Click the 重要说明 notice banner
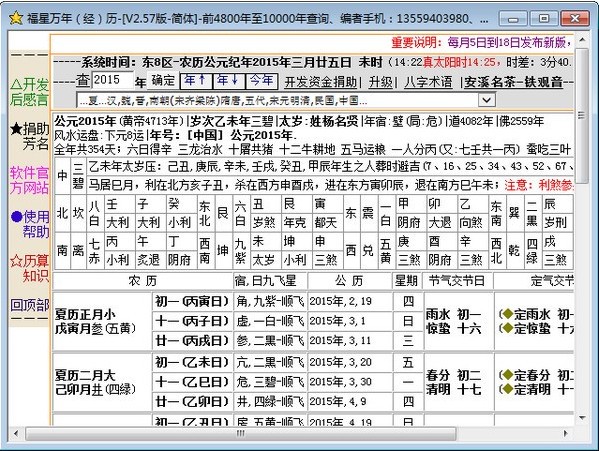This screenshot has width=599, height=451. point(482,42)
